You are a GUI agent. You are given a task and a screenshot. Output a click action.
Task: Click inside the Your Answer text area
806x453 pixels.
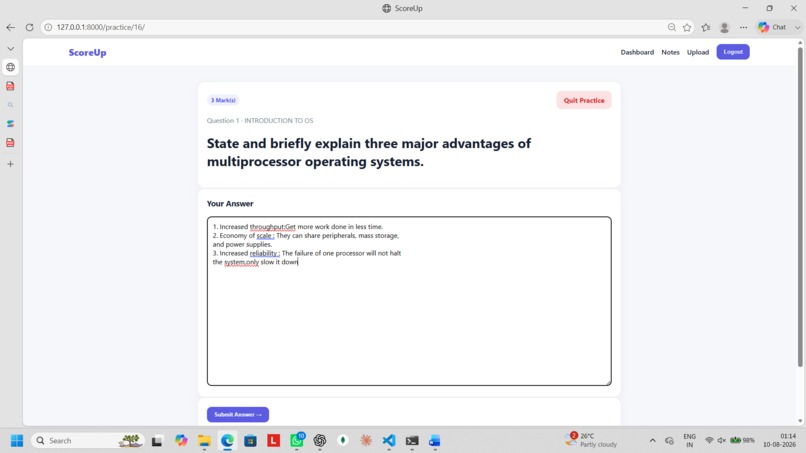409,301
